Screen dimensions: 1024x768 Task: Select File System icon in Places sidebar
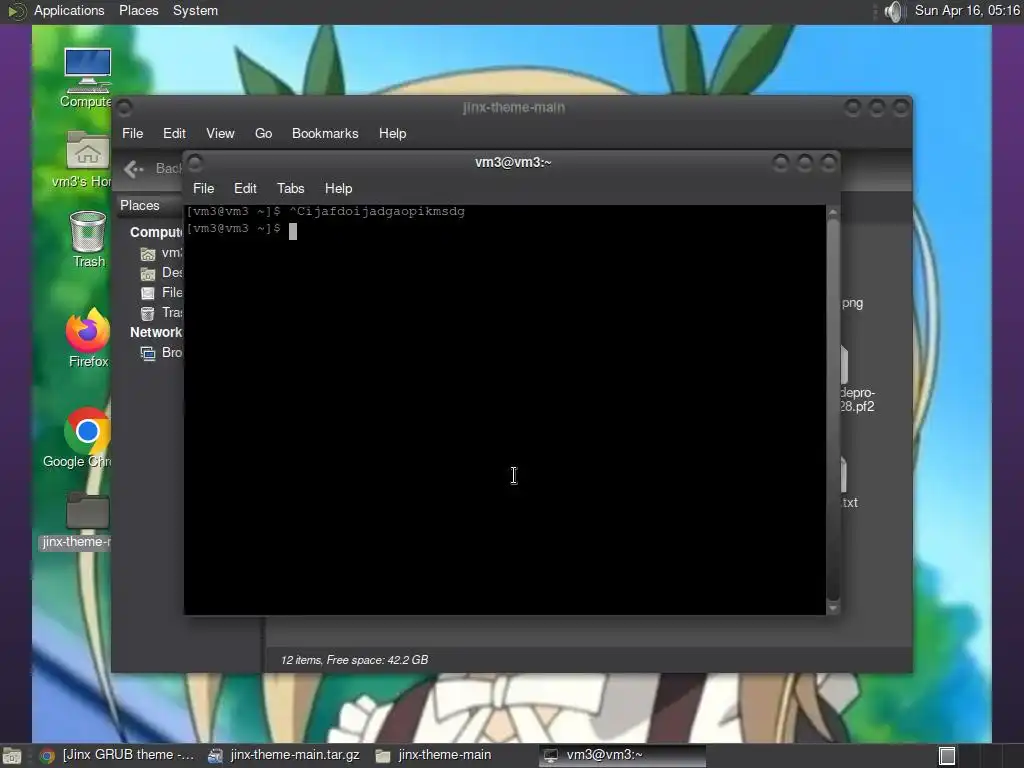pyautogui.click(x=148, y=293)
